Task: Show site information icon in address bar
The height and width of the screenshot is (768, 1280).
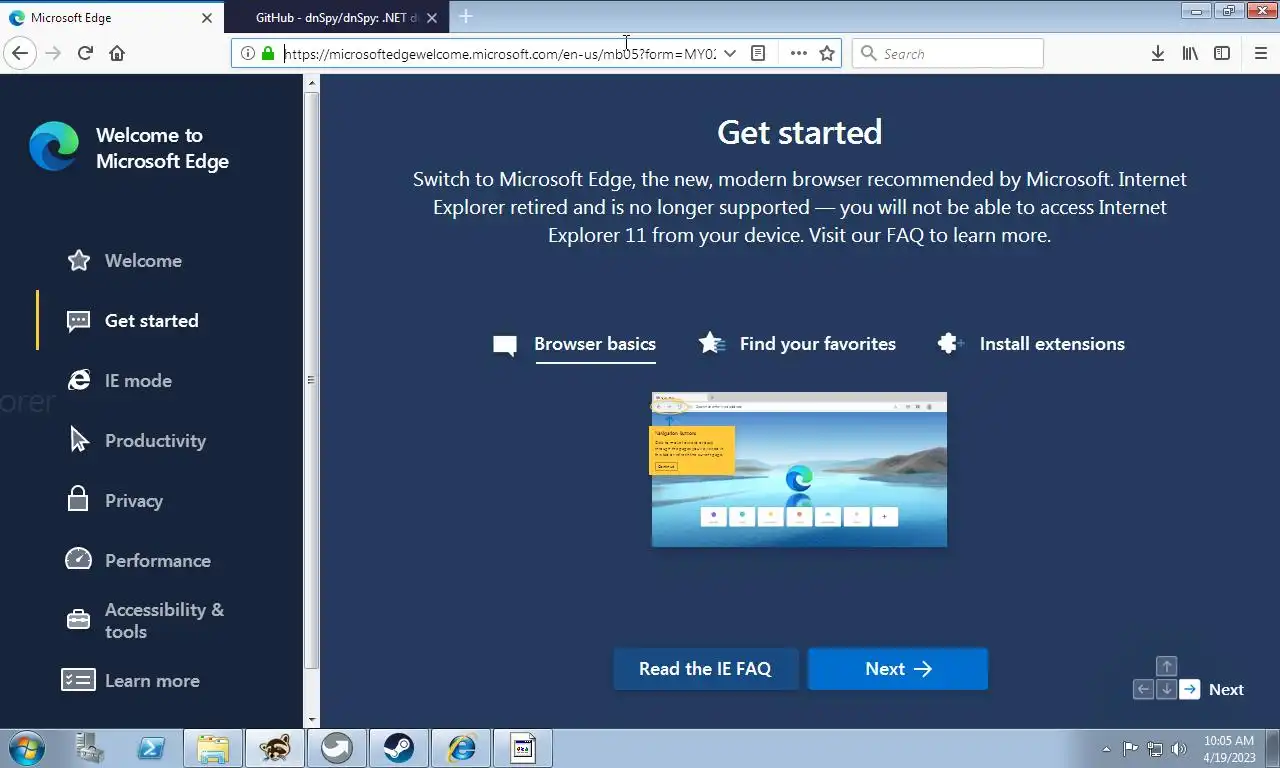Action: pos(247,54)
